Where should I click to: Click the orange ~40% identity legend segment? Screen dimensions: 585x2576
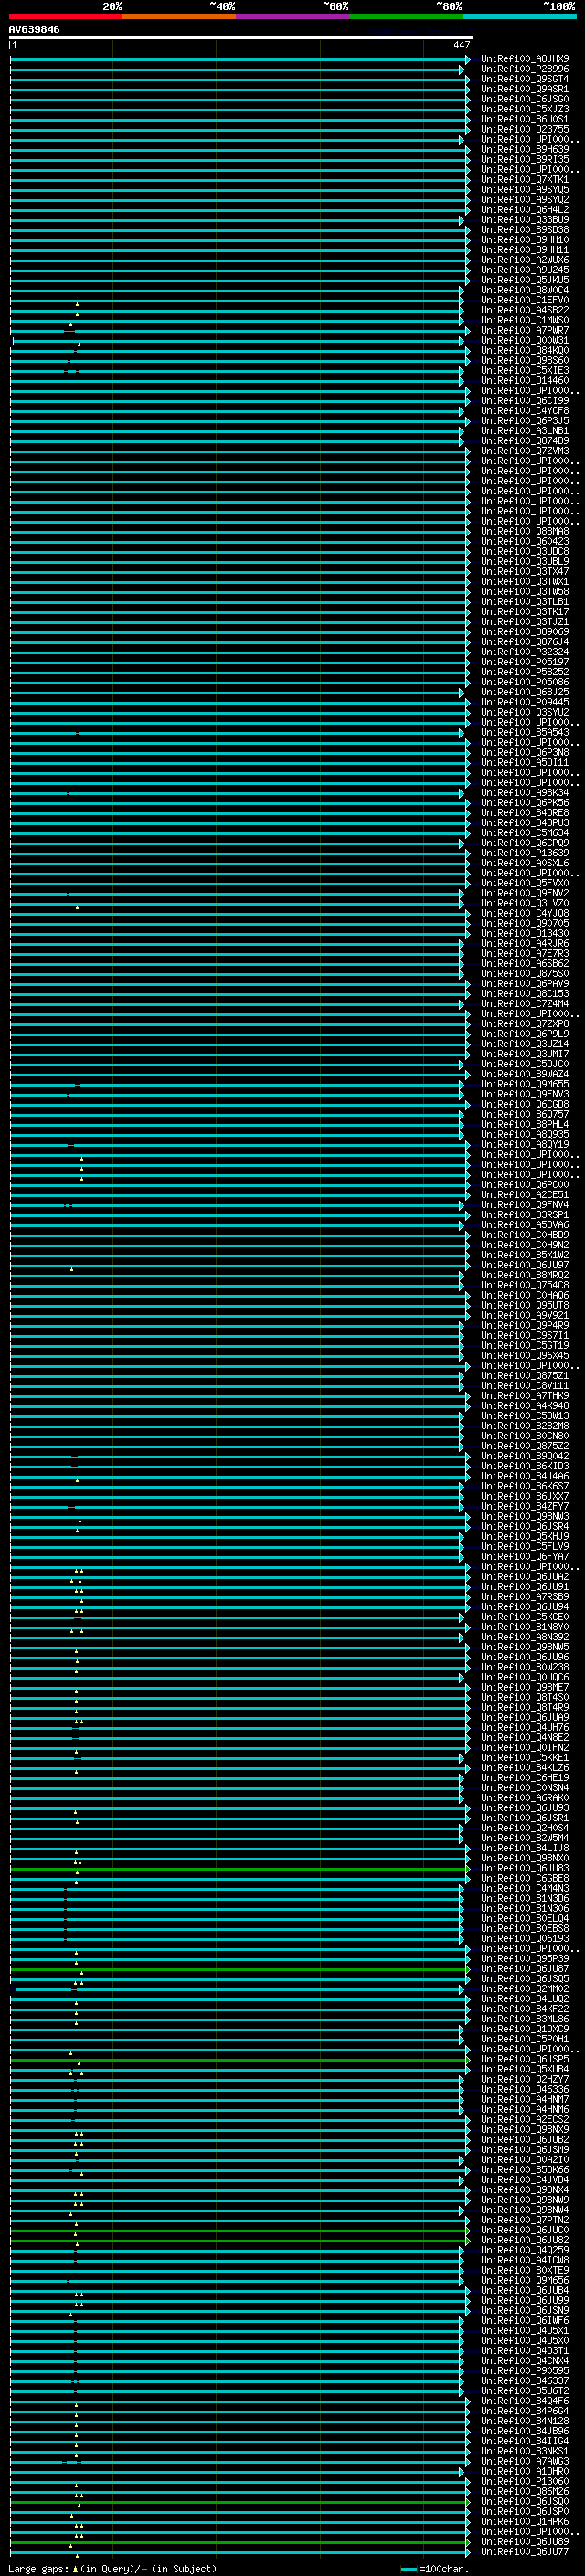tap(178, 16)
